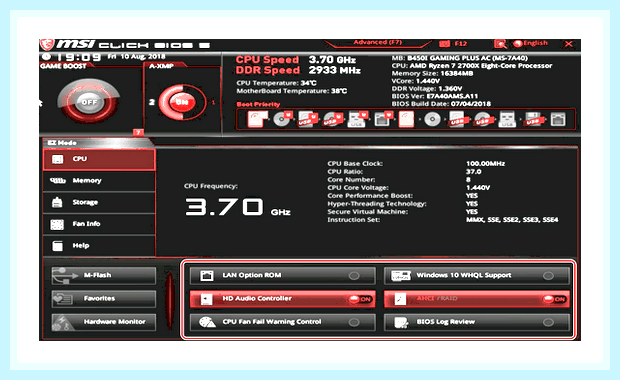Toggle the GAME BOOST knob

click(x=89, y=102)
